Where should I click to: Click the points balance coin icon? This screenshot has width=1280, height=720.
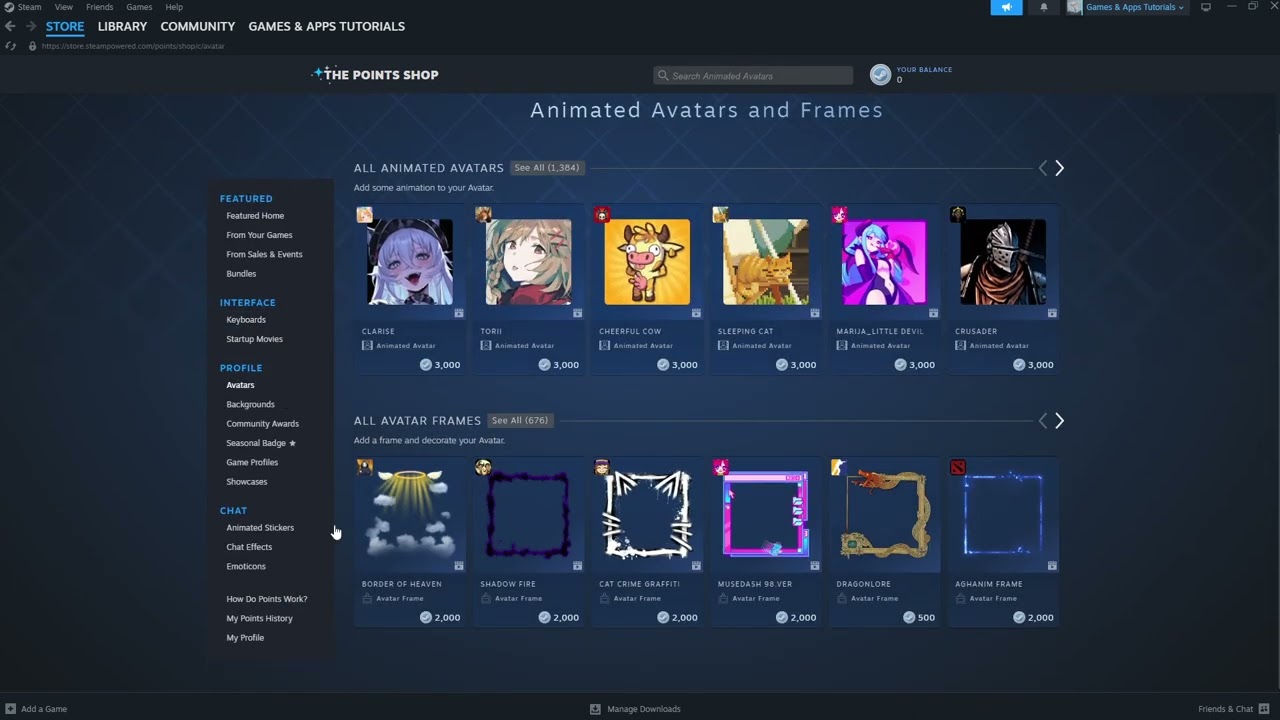pyautogui.click(x=880, y=75)
